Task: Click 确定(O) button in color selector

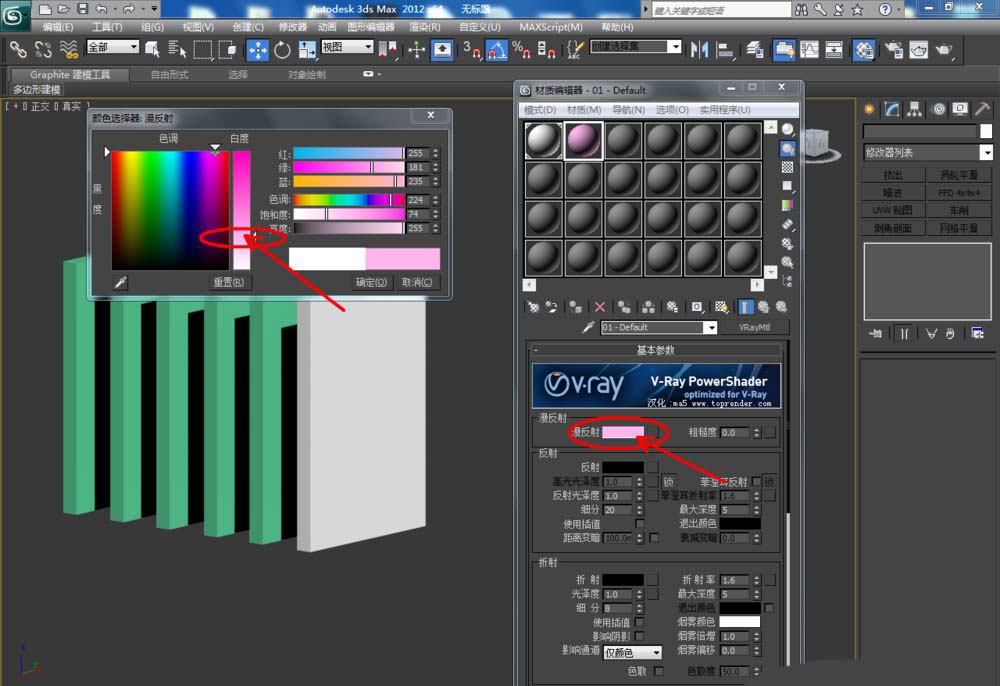Action: coord(371,283)
